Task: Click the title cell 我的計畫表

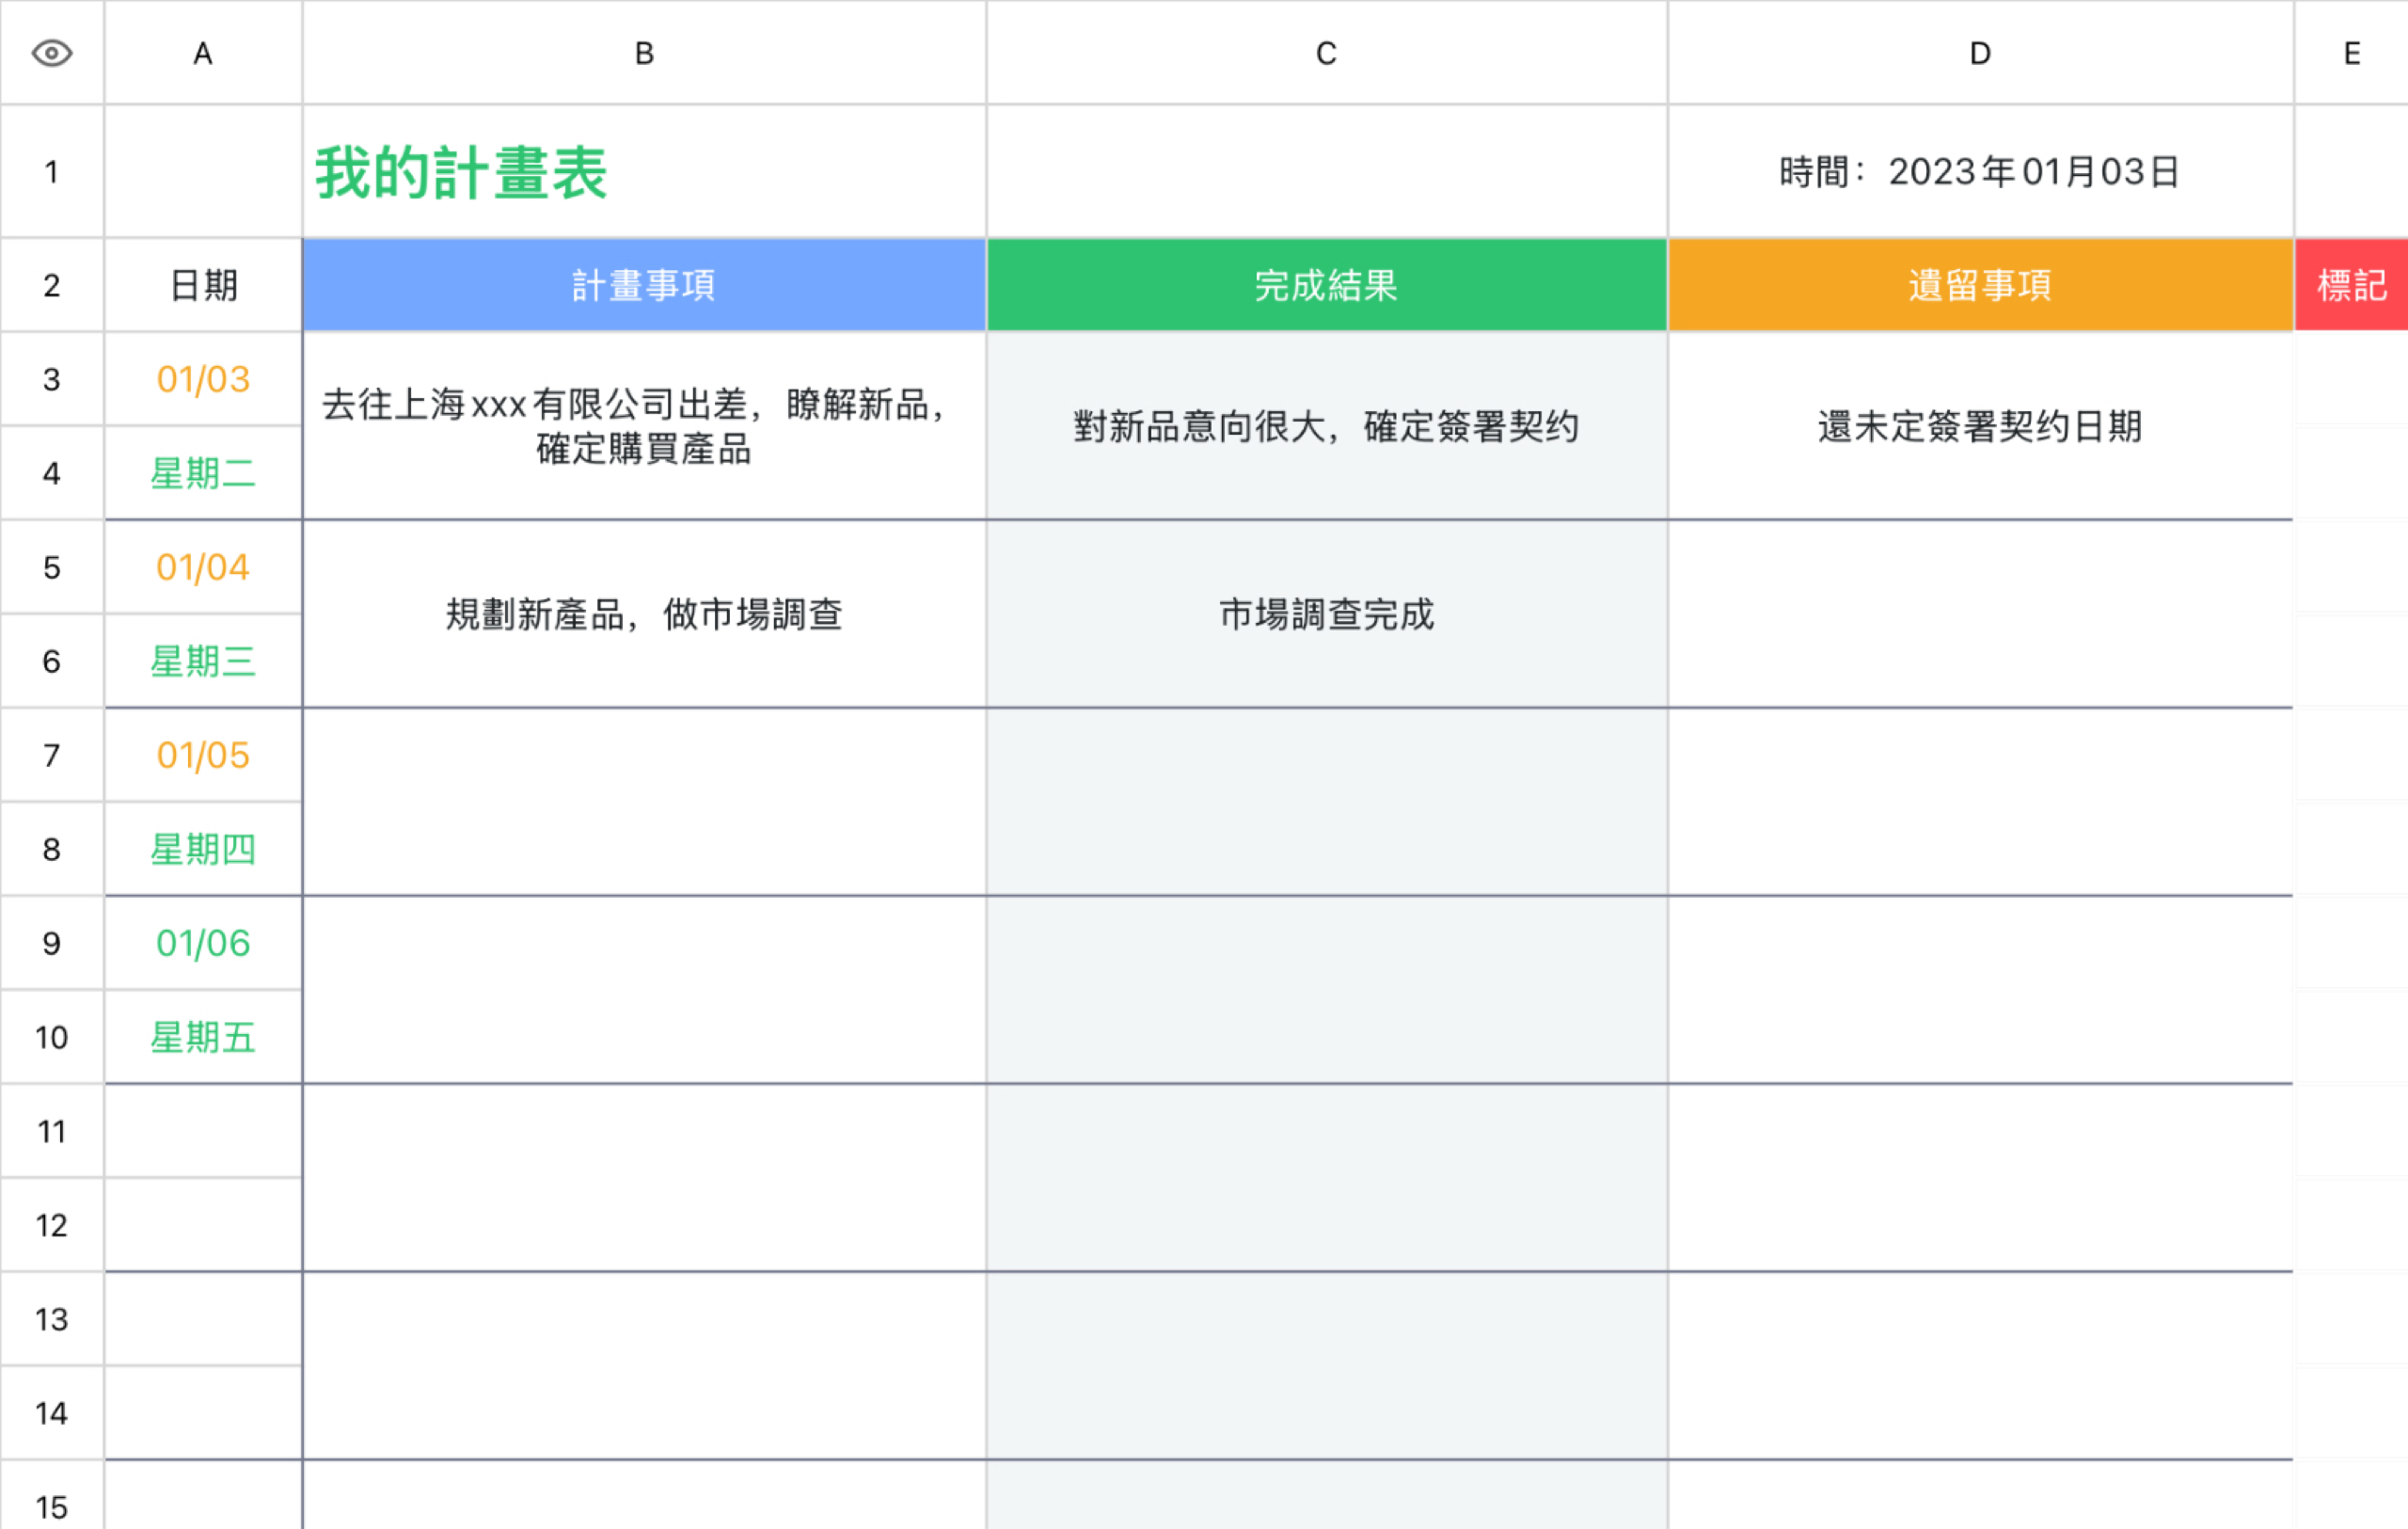Action: click(x=644, y=171)
